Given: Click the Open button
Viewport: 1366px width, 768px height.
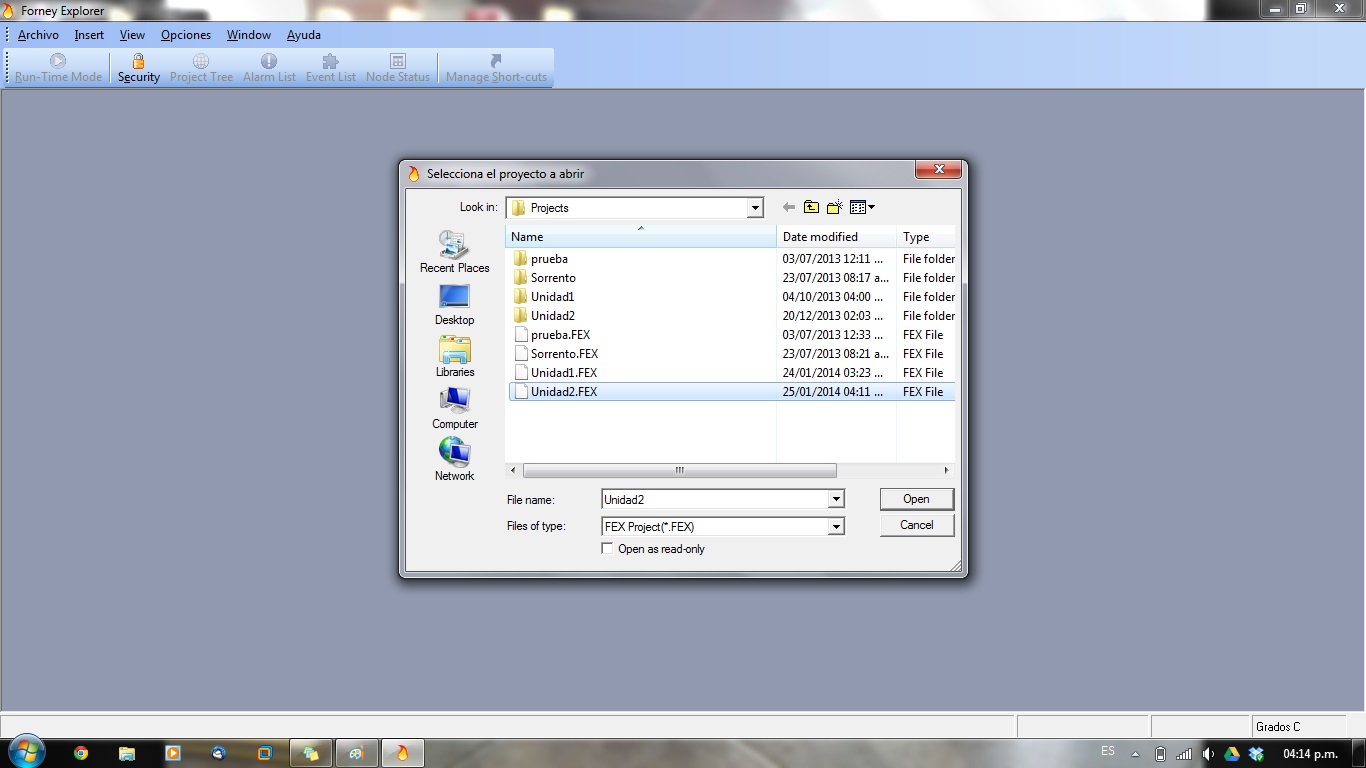Looking at the screenshot, I should pyautogui.click(x=917, y=499).
